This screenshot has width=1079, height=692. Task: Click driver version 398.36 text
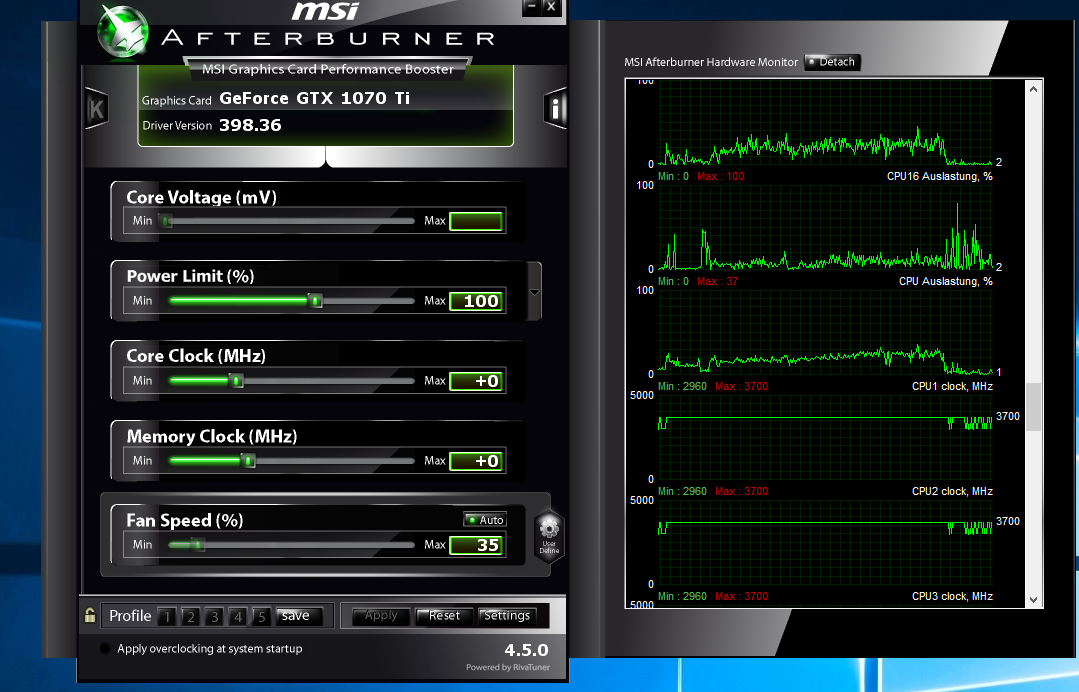250,125
